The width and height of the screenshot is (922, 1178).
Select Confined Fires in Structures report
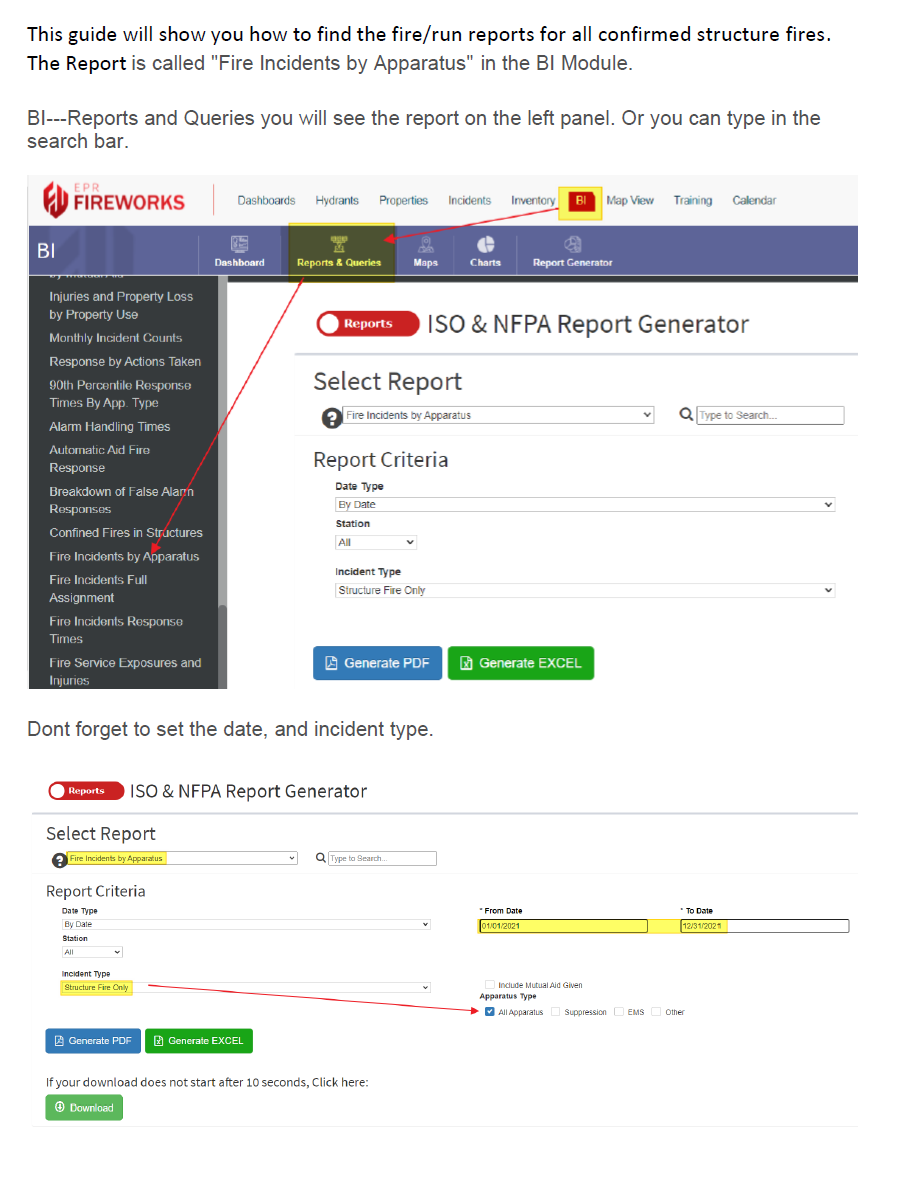(x=125, y=533)
